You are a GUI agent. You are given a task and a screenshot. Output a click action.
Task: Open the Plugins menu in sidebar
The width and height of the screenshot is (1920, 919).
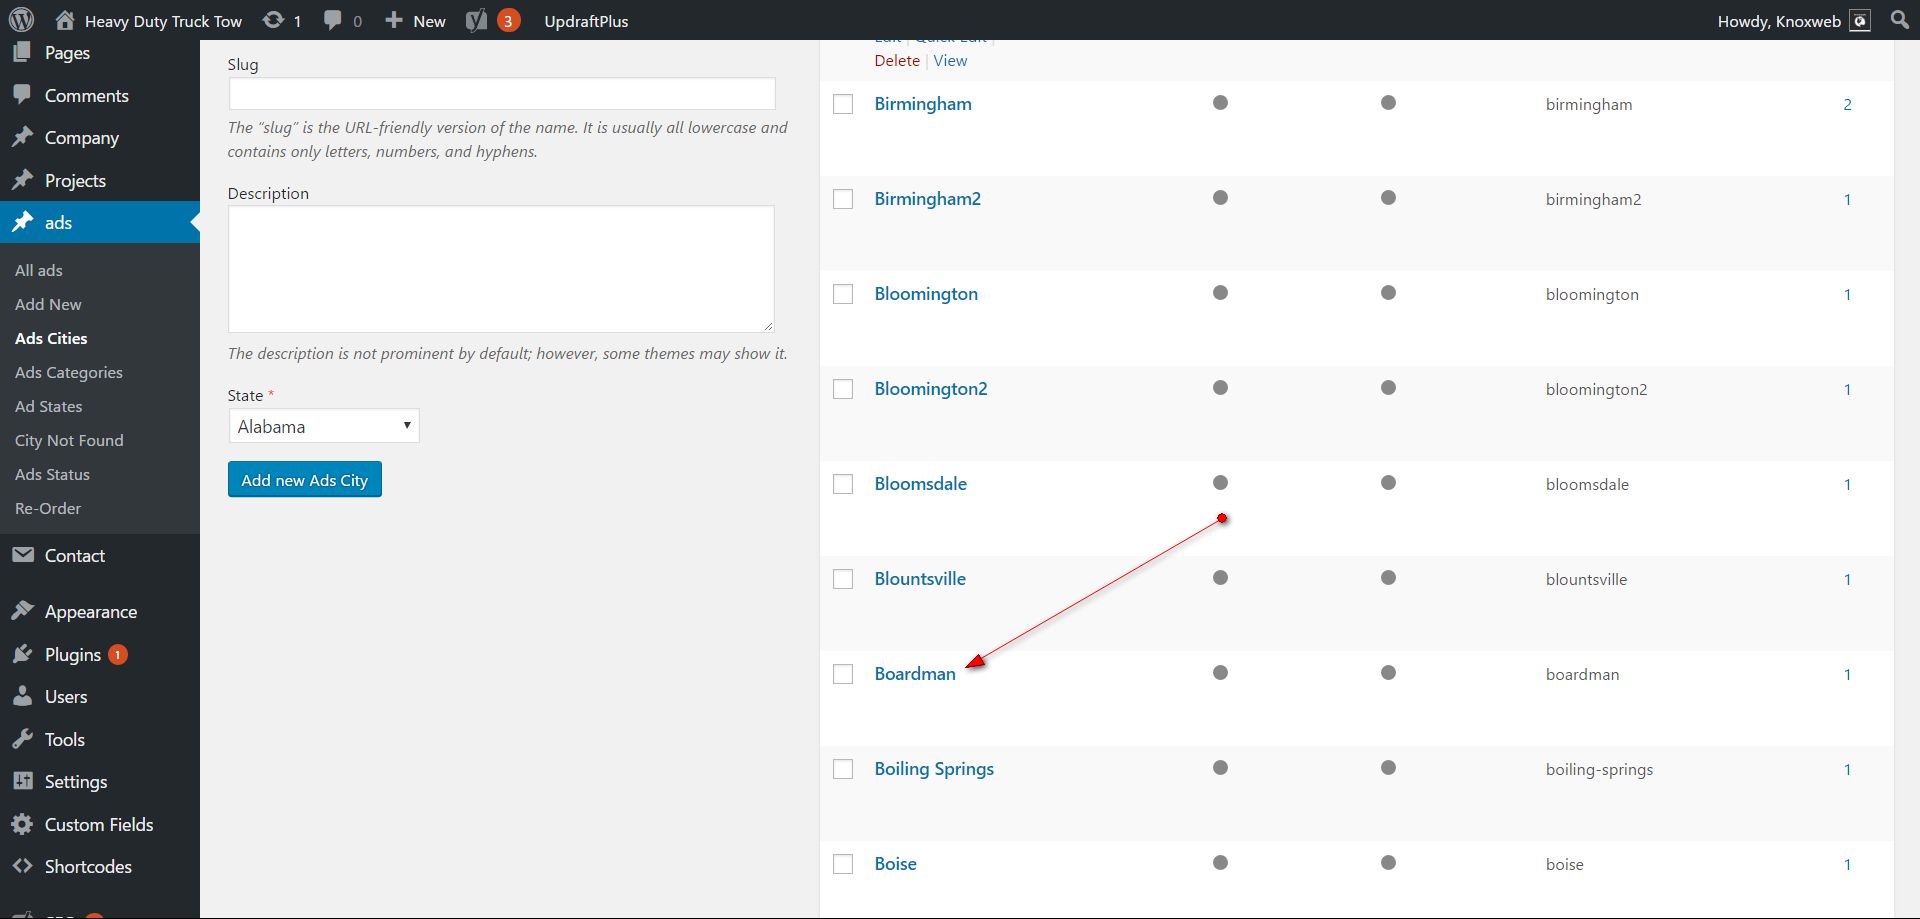[x=72, y=654]
